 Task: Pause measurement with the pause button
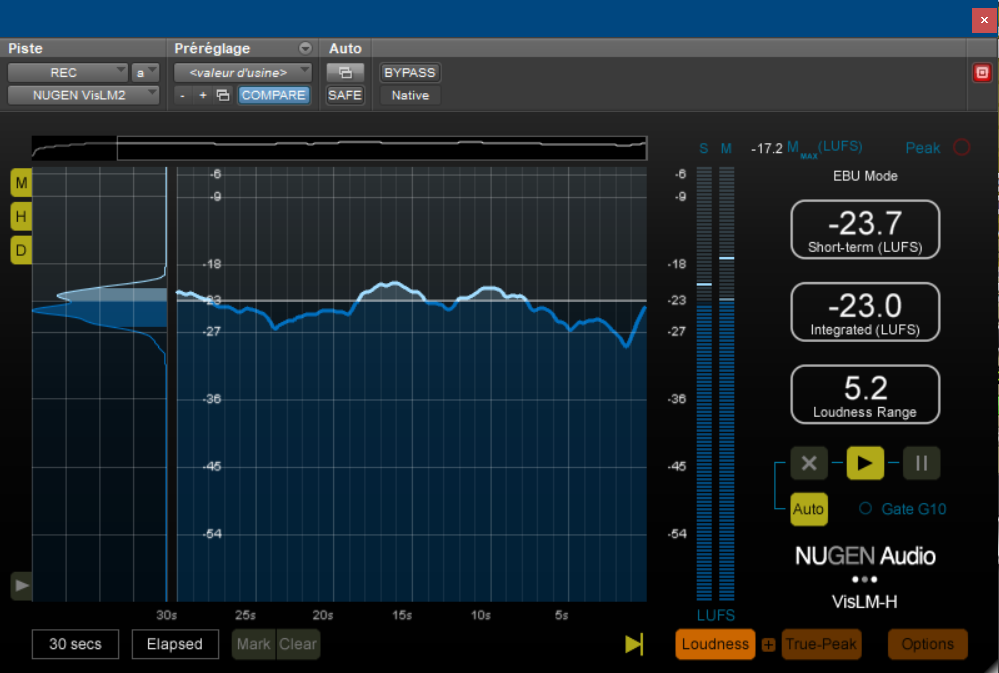coord(921,463)
